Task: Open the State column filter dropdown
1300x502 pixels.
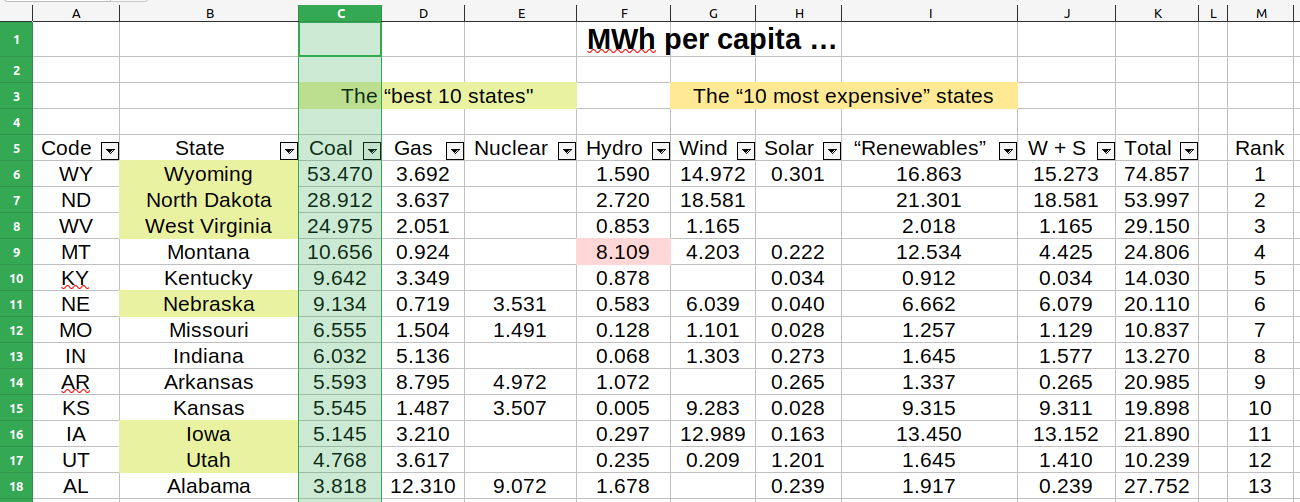Action: (289, 150)
